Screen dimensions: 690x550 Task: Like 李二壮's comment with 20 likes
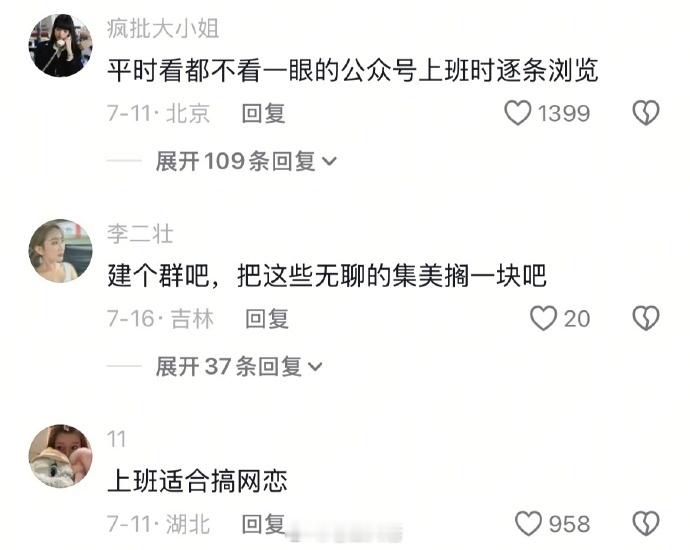(543, 318)
